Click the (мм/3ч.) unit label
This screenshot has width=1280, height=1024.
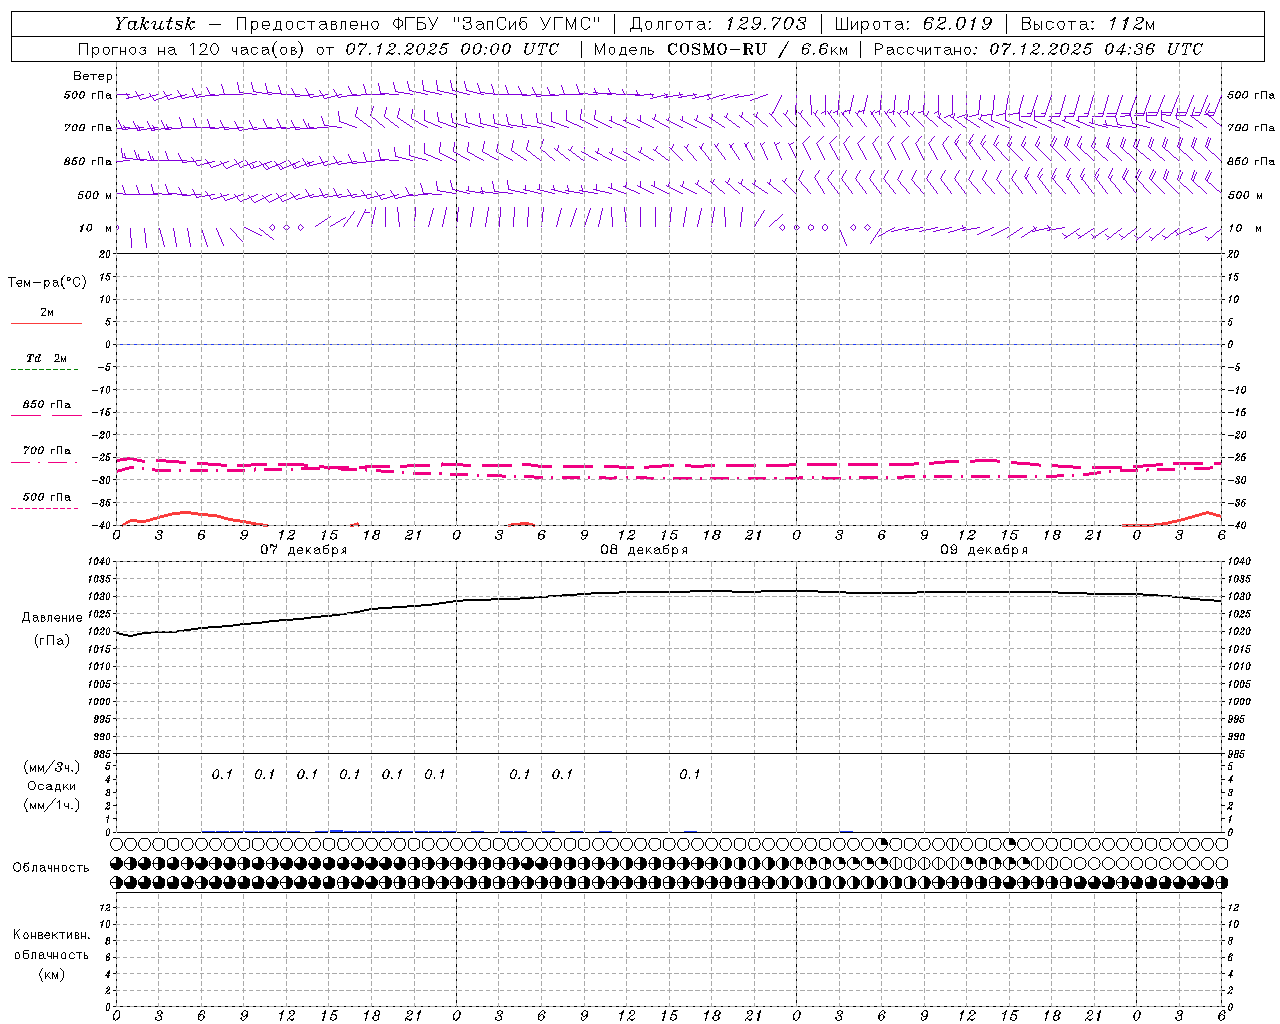(52, 767)
